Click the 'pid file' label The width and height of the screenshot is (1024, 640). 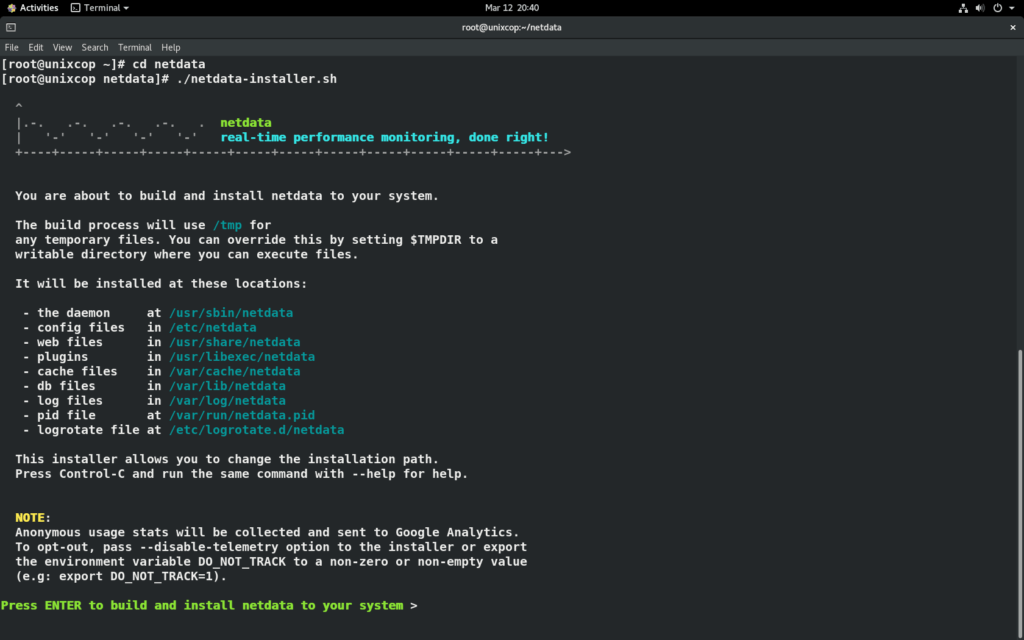click(66, 415)
